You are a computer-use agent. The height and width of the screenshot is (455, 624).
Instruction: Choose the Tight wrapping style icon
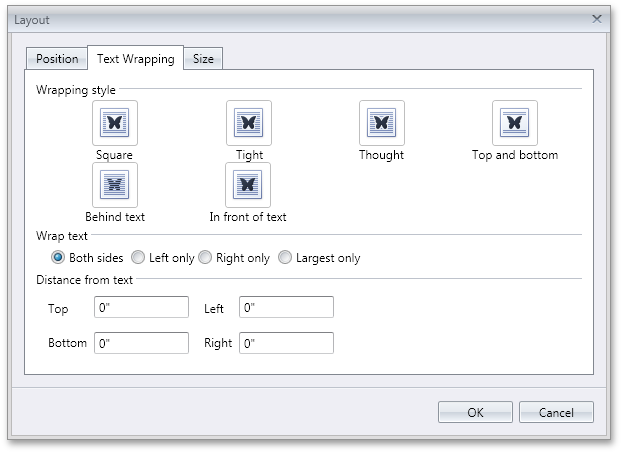[248, 124]
